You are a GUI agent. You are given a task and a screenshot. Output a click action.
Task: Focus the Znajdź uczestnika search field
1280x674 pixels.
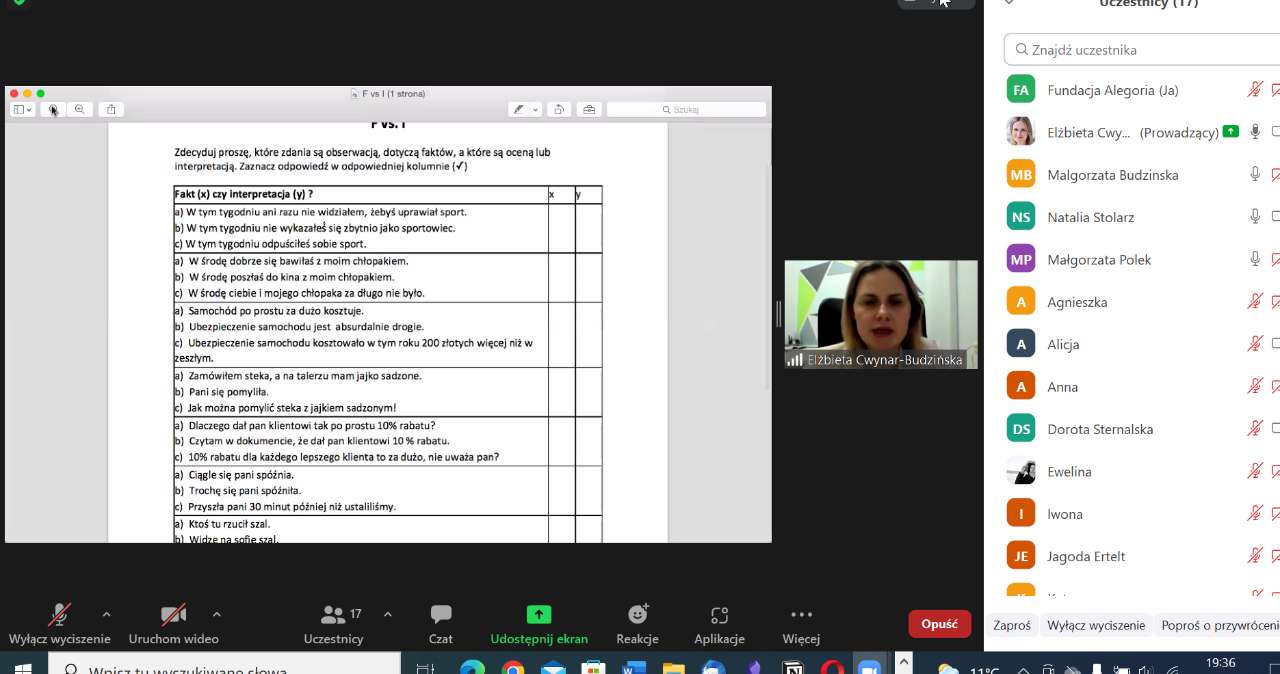coord(1143,49)
